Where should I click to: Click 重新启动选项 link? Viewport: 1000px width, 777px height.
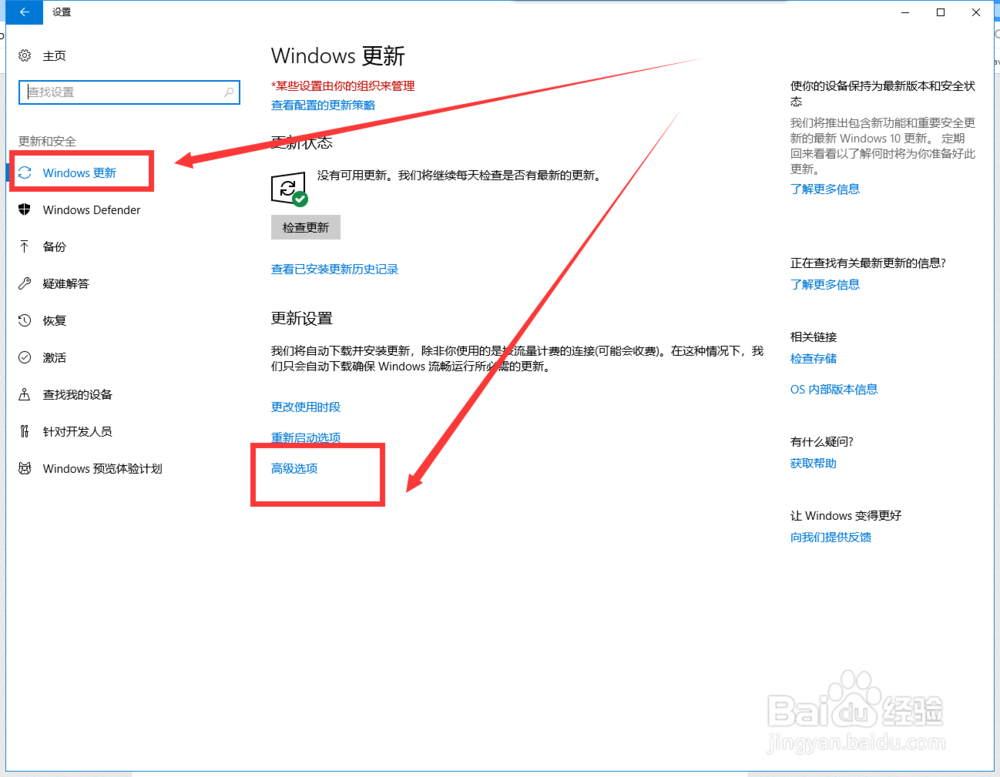tap(305, 438)
